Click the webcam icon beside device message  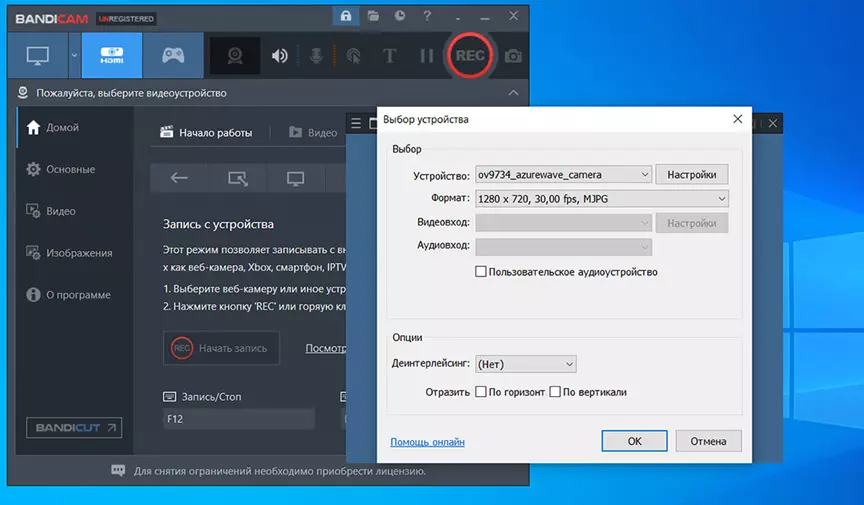(x=23, y=93)
